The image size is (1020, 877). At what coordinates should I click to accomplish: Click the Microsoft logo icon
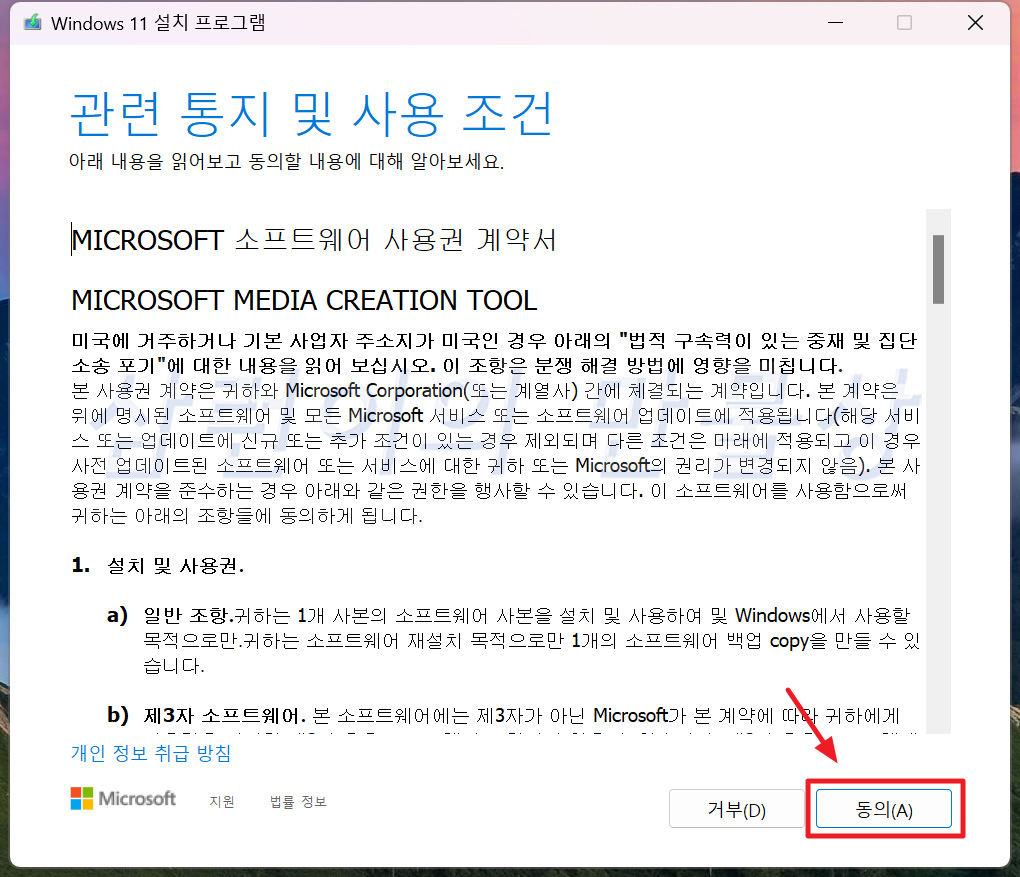[x=82, y=798]
